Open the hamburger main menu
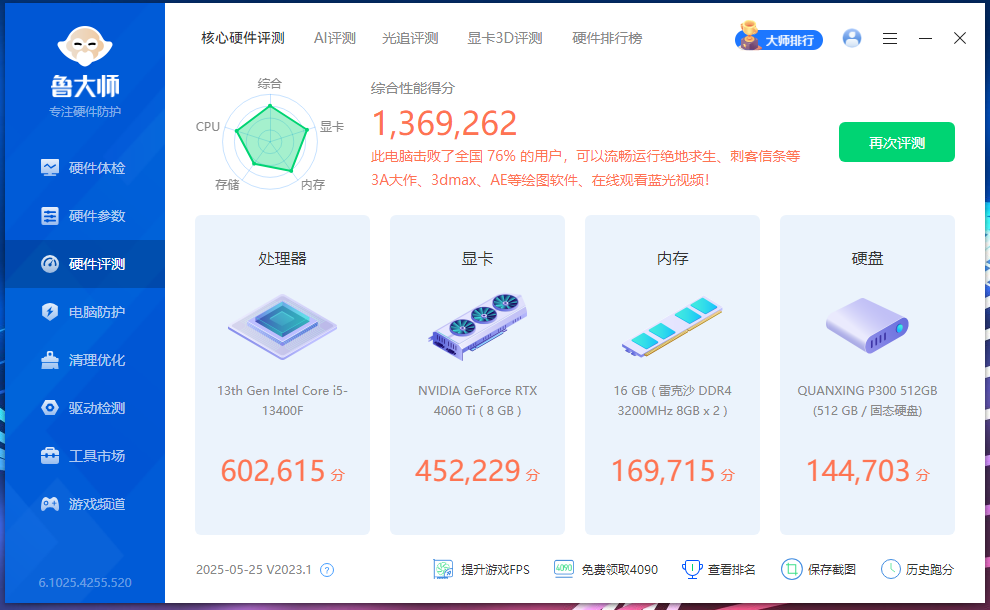 tap(890, 39)
